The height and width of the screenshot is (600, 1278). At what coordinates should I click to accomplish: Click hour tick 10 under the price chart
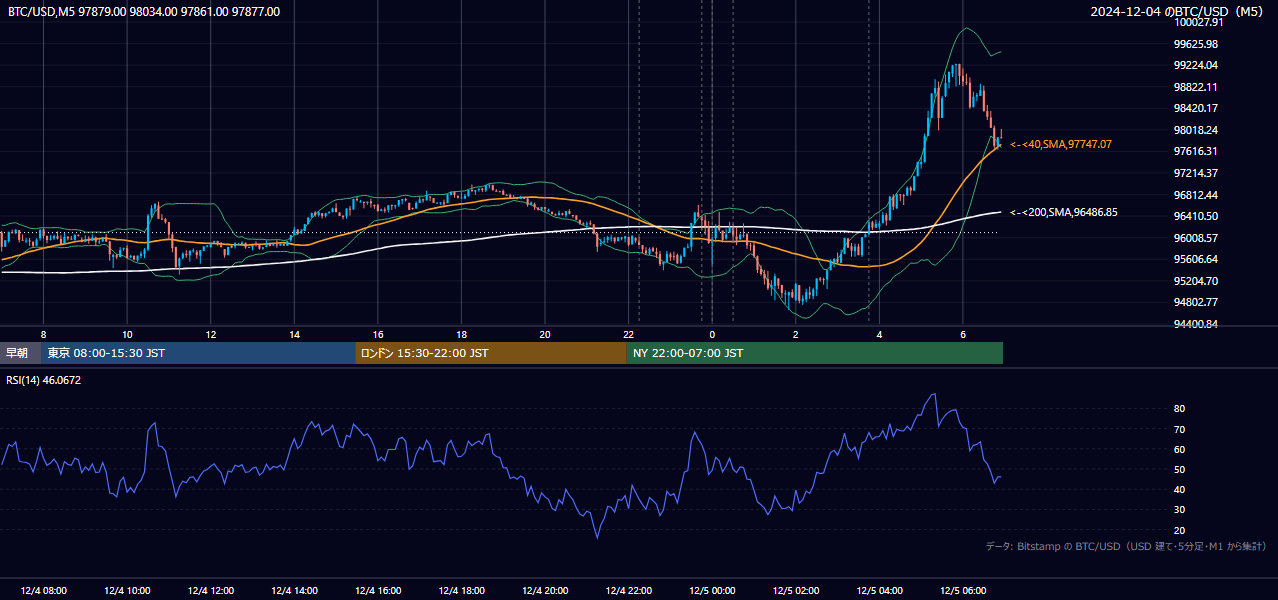click(x=127, y=334)
